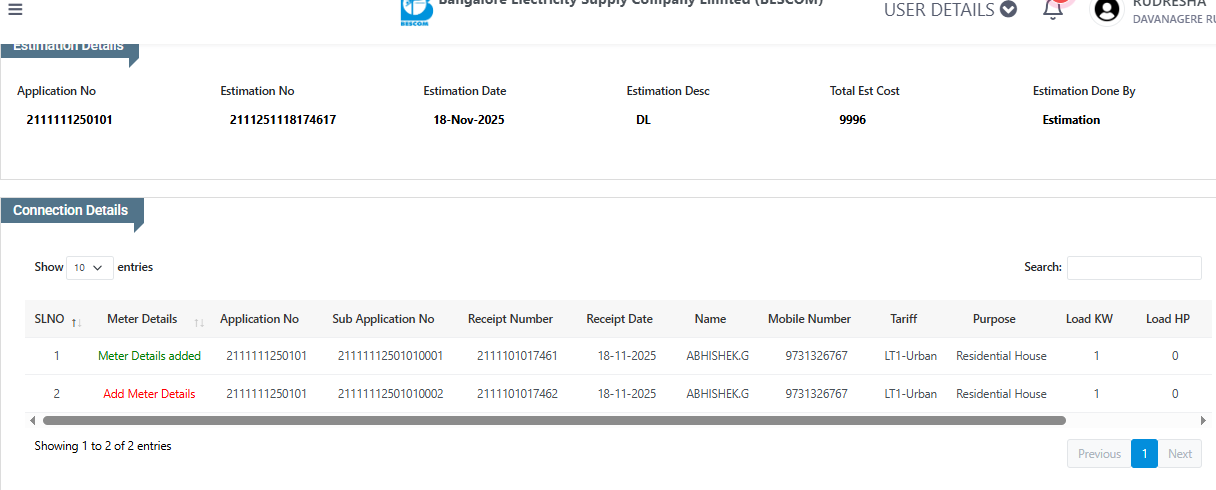Viewport: 1216px width, 490px height.
Task: Click the Connection Details section header
Action: pos(71,211)
